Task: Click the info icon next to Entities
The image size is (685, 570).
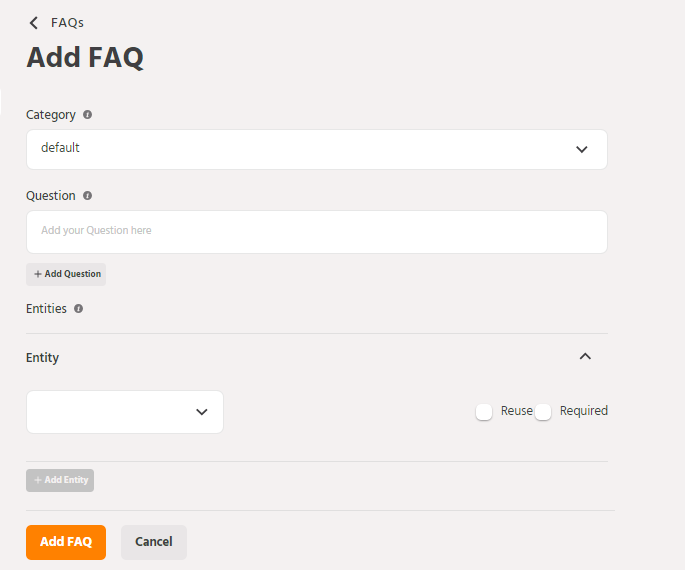Action: (78, 309)
